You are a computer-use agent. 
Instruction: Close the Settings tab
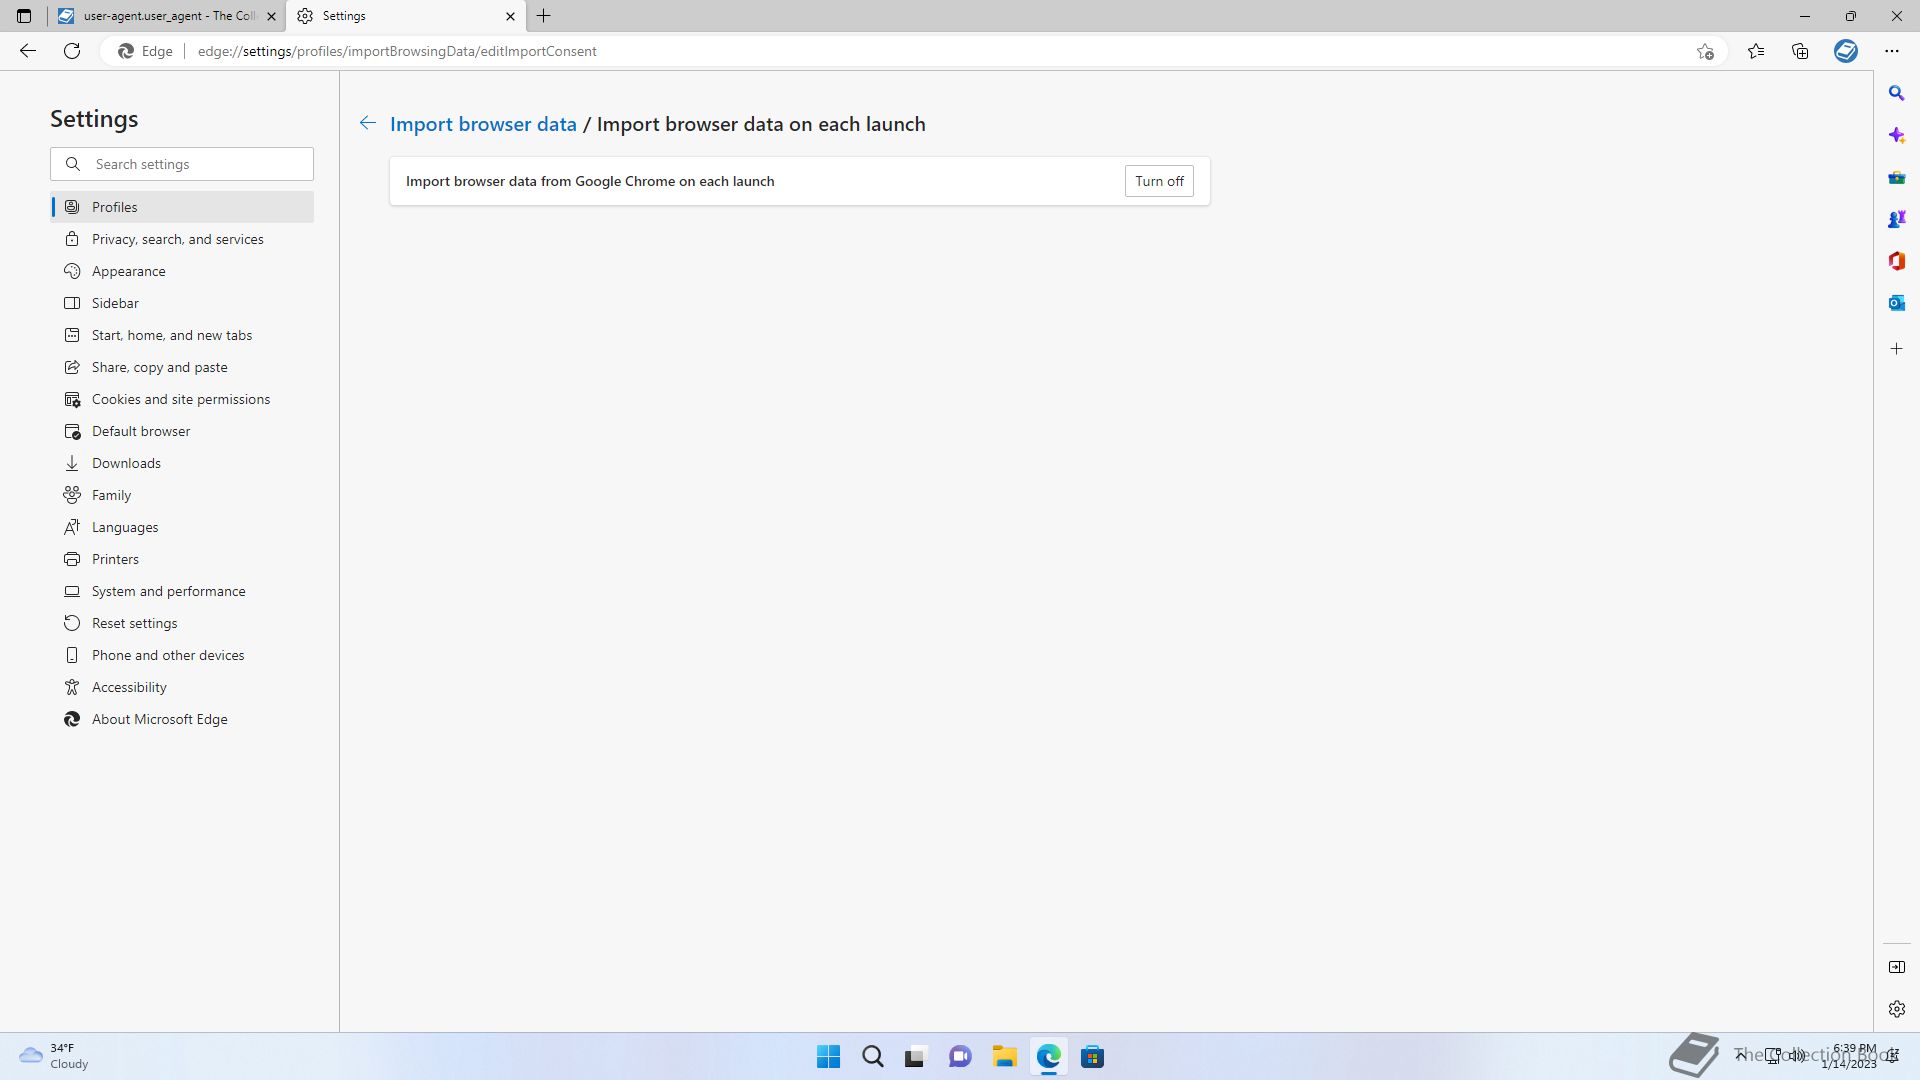(x=510, y=16)
